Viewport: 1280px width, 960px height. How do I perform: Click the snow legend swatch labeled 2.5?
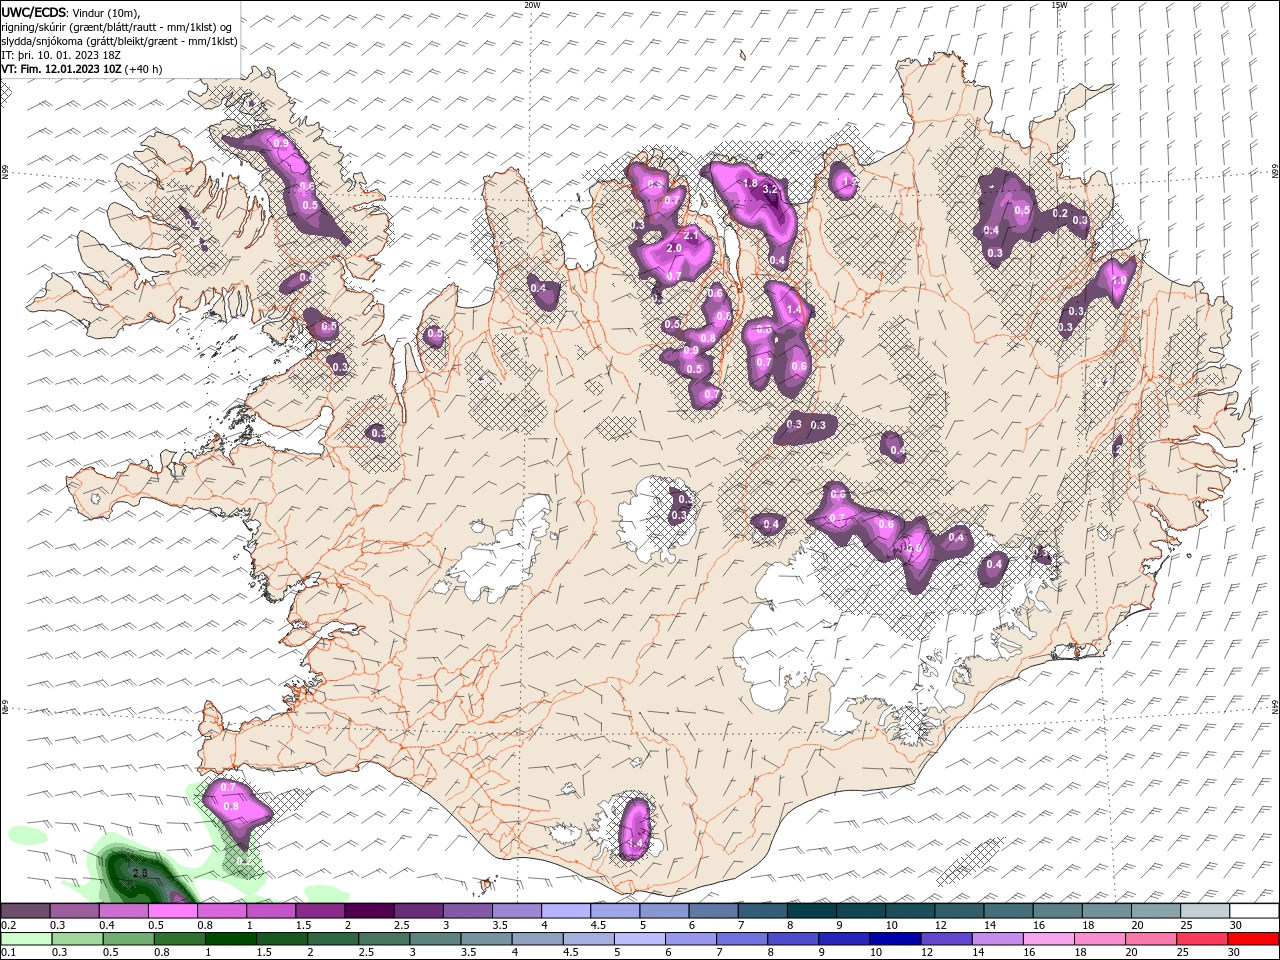pyautogui.click(x=417, y=911)
